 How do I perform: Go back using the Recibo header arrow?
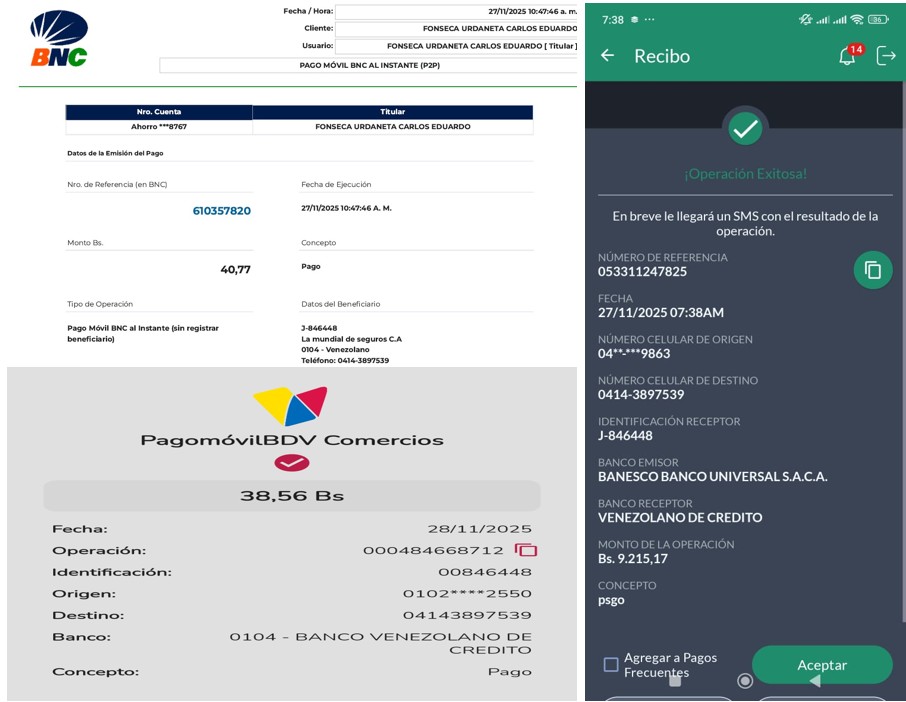(x=607, y=56)
